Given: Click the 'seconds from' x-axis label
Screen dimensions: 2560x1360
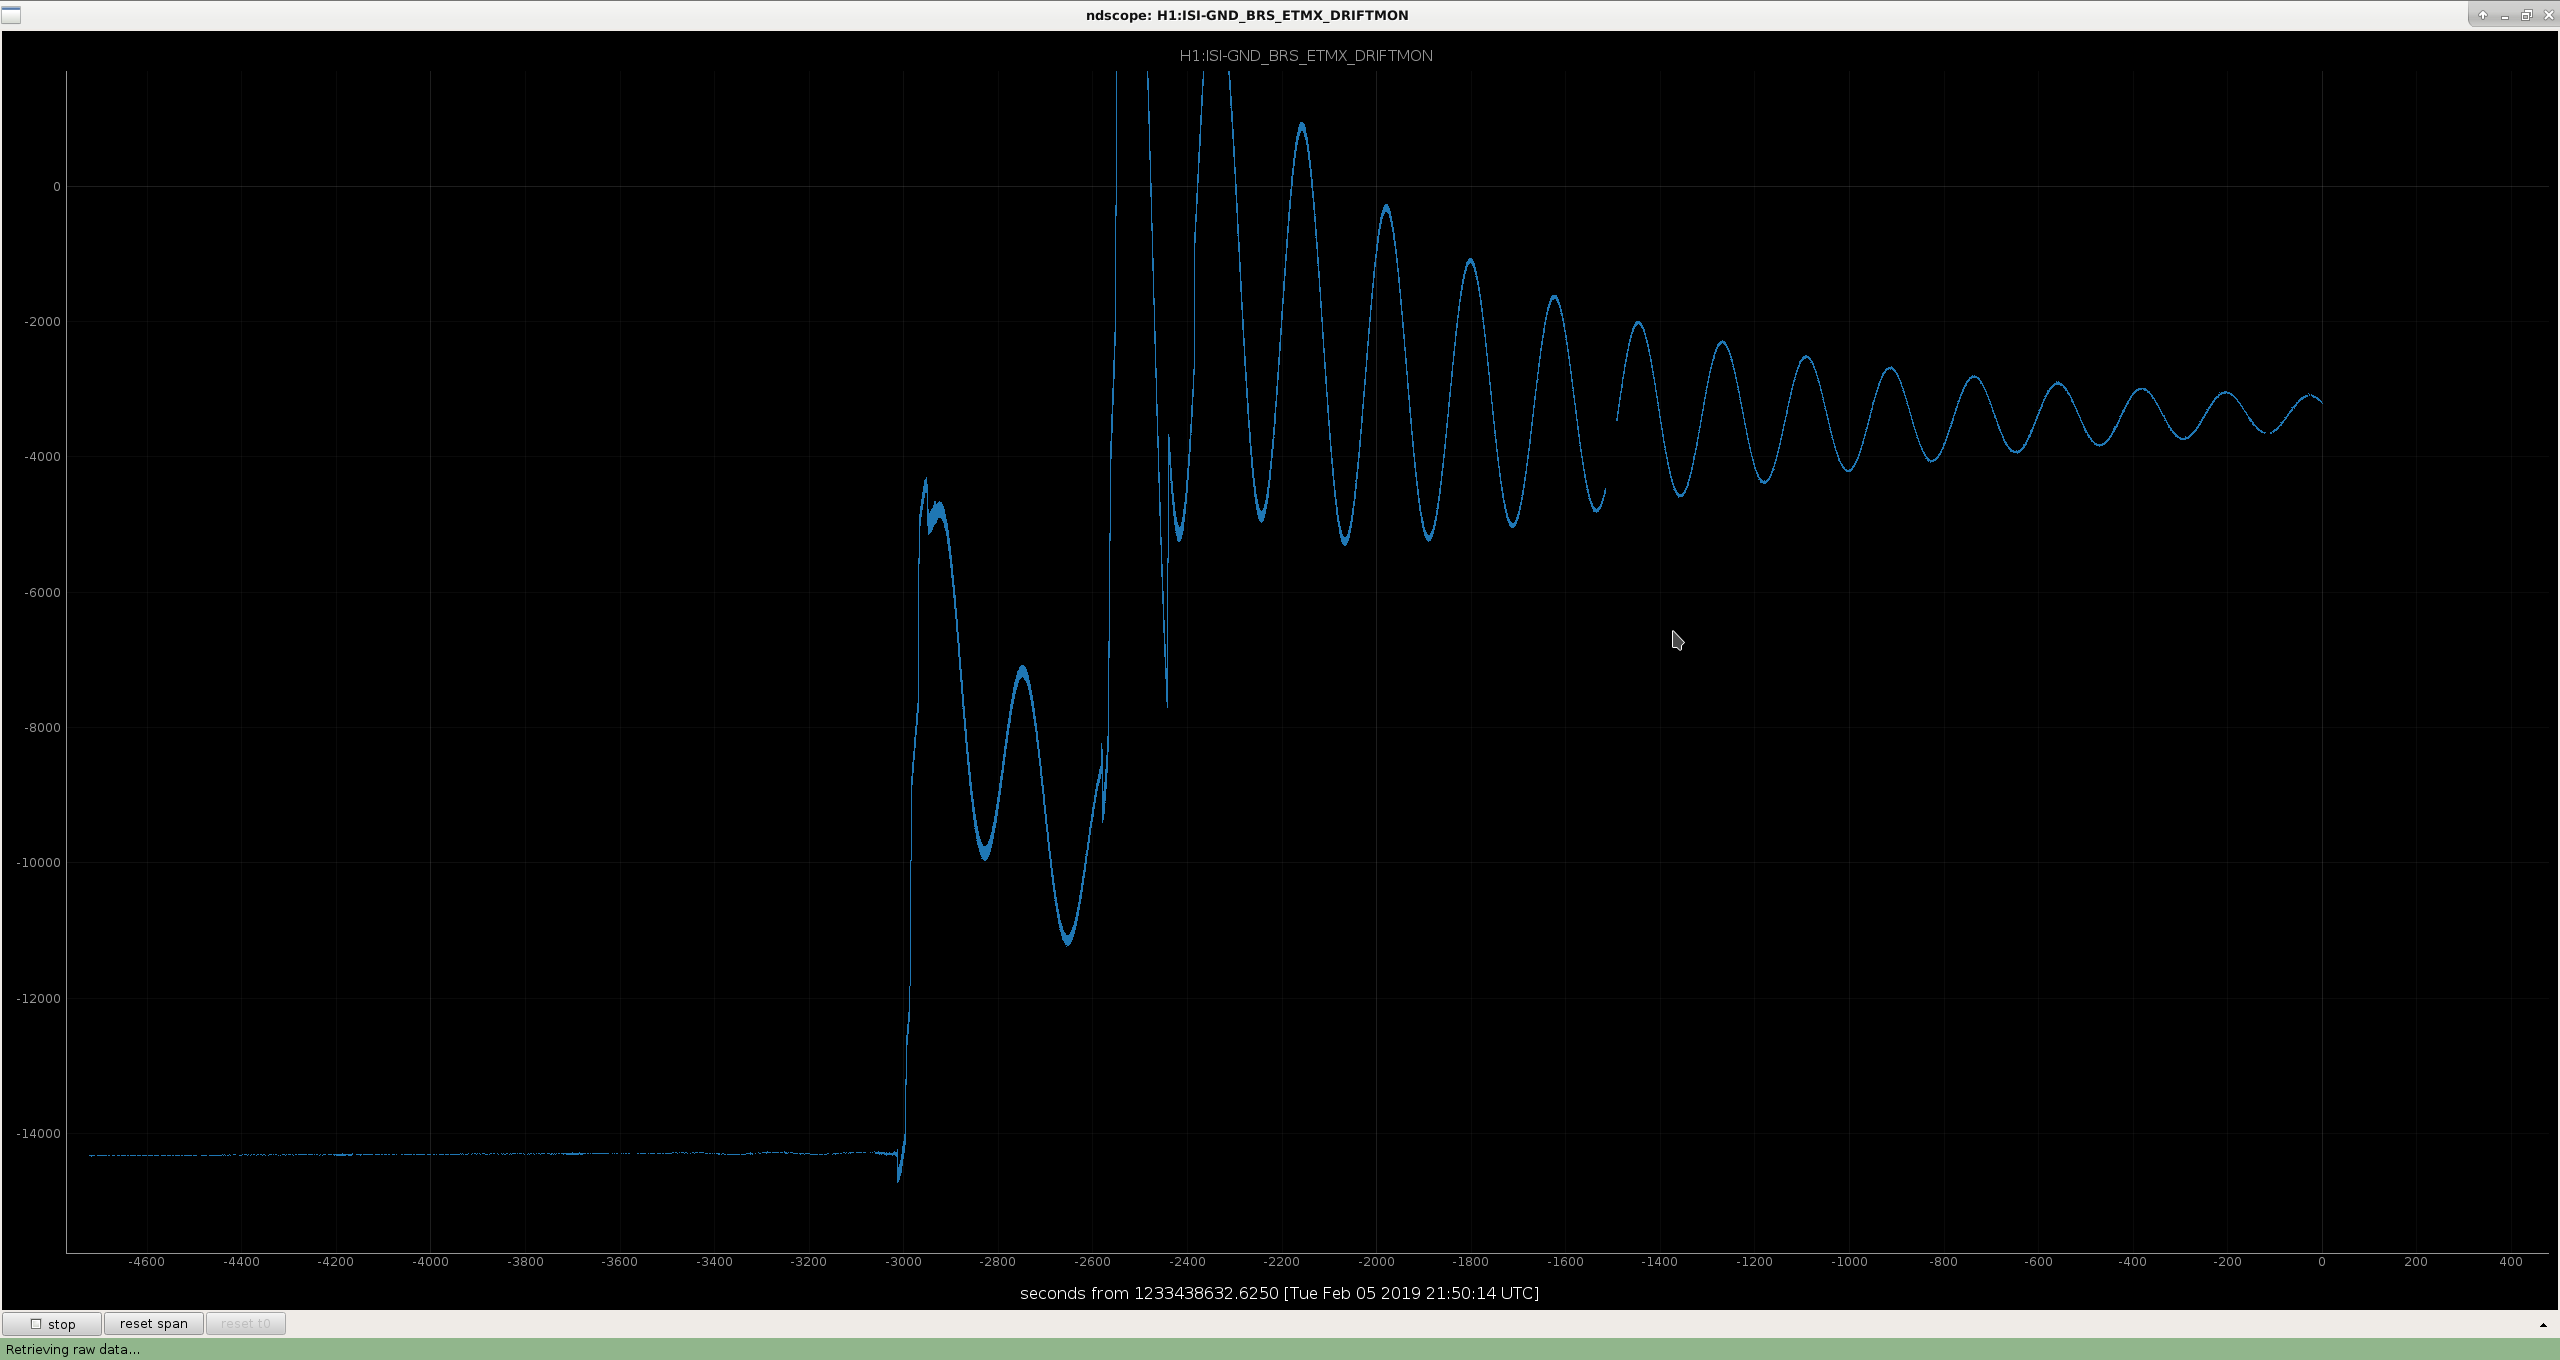Looking at the screenshot, I should coord(1279,1293).
